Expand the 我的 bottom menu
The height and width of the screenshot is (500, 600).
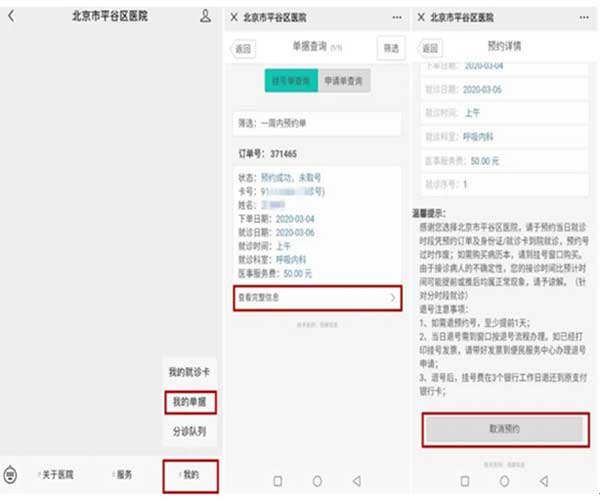pyautogui.click(x=189, y=473)
